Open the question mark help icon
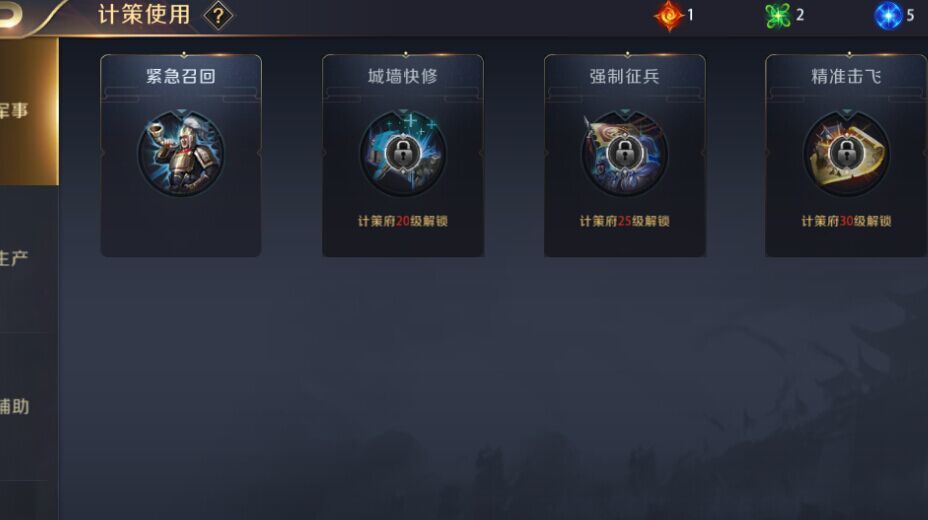This screenshot has width=928, height=520. (218, 16)
